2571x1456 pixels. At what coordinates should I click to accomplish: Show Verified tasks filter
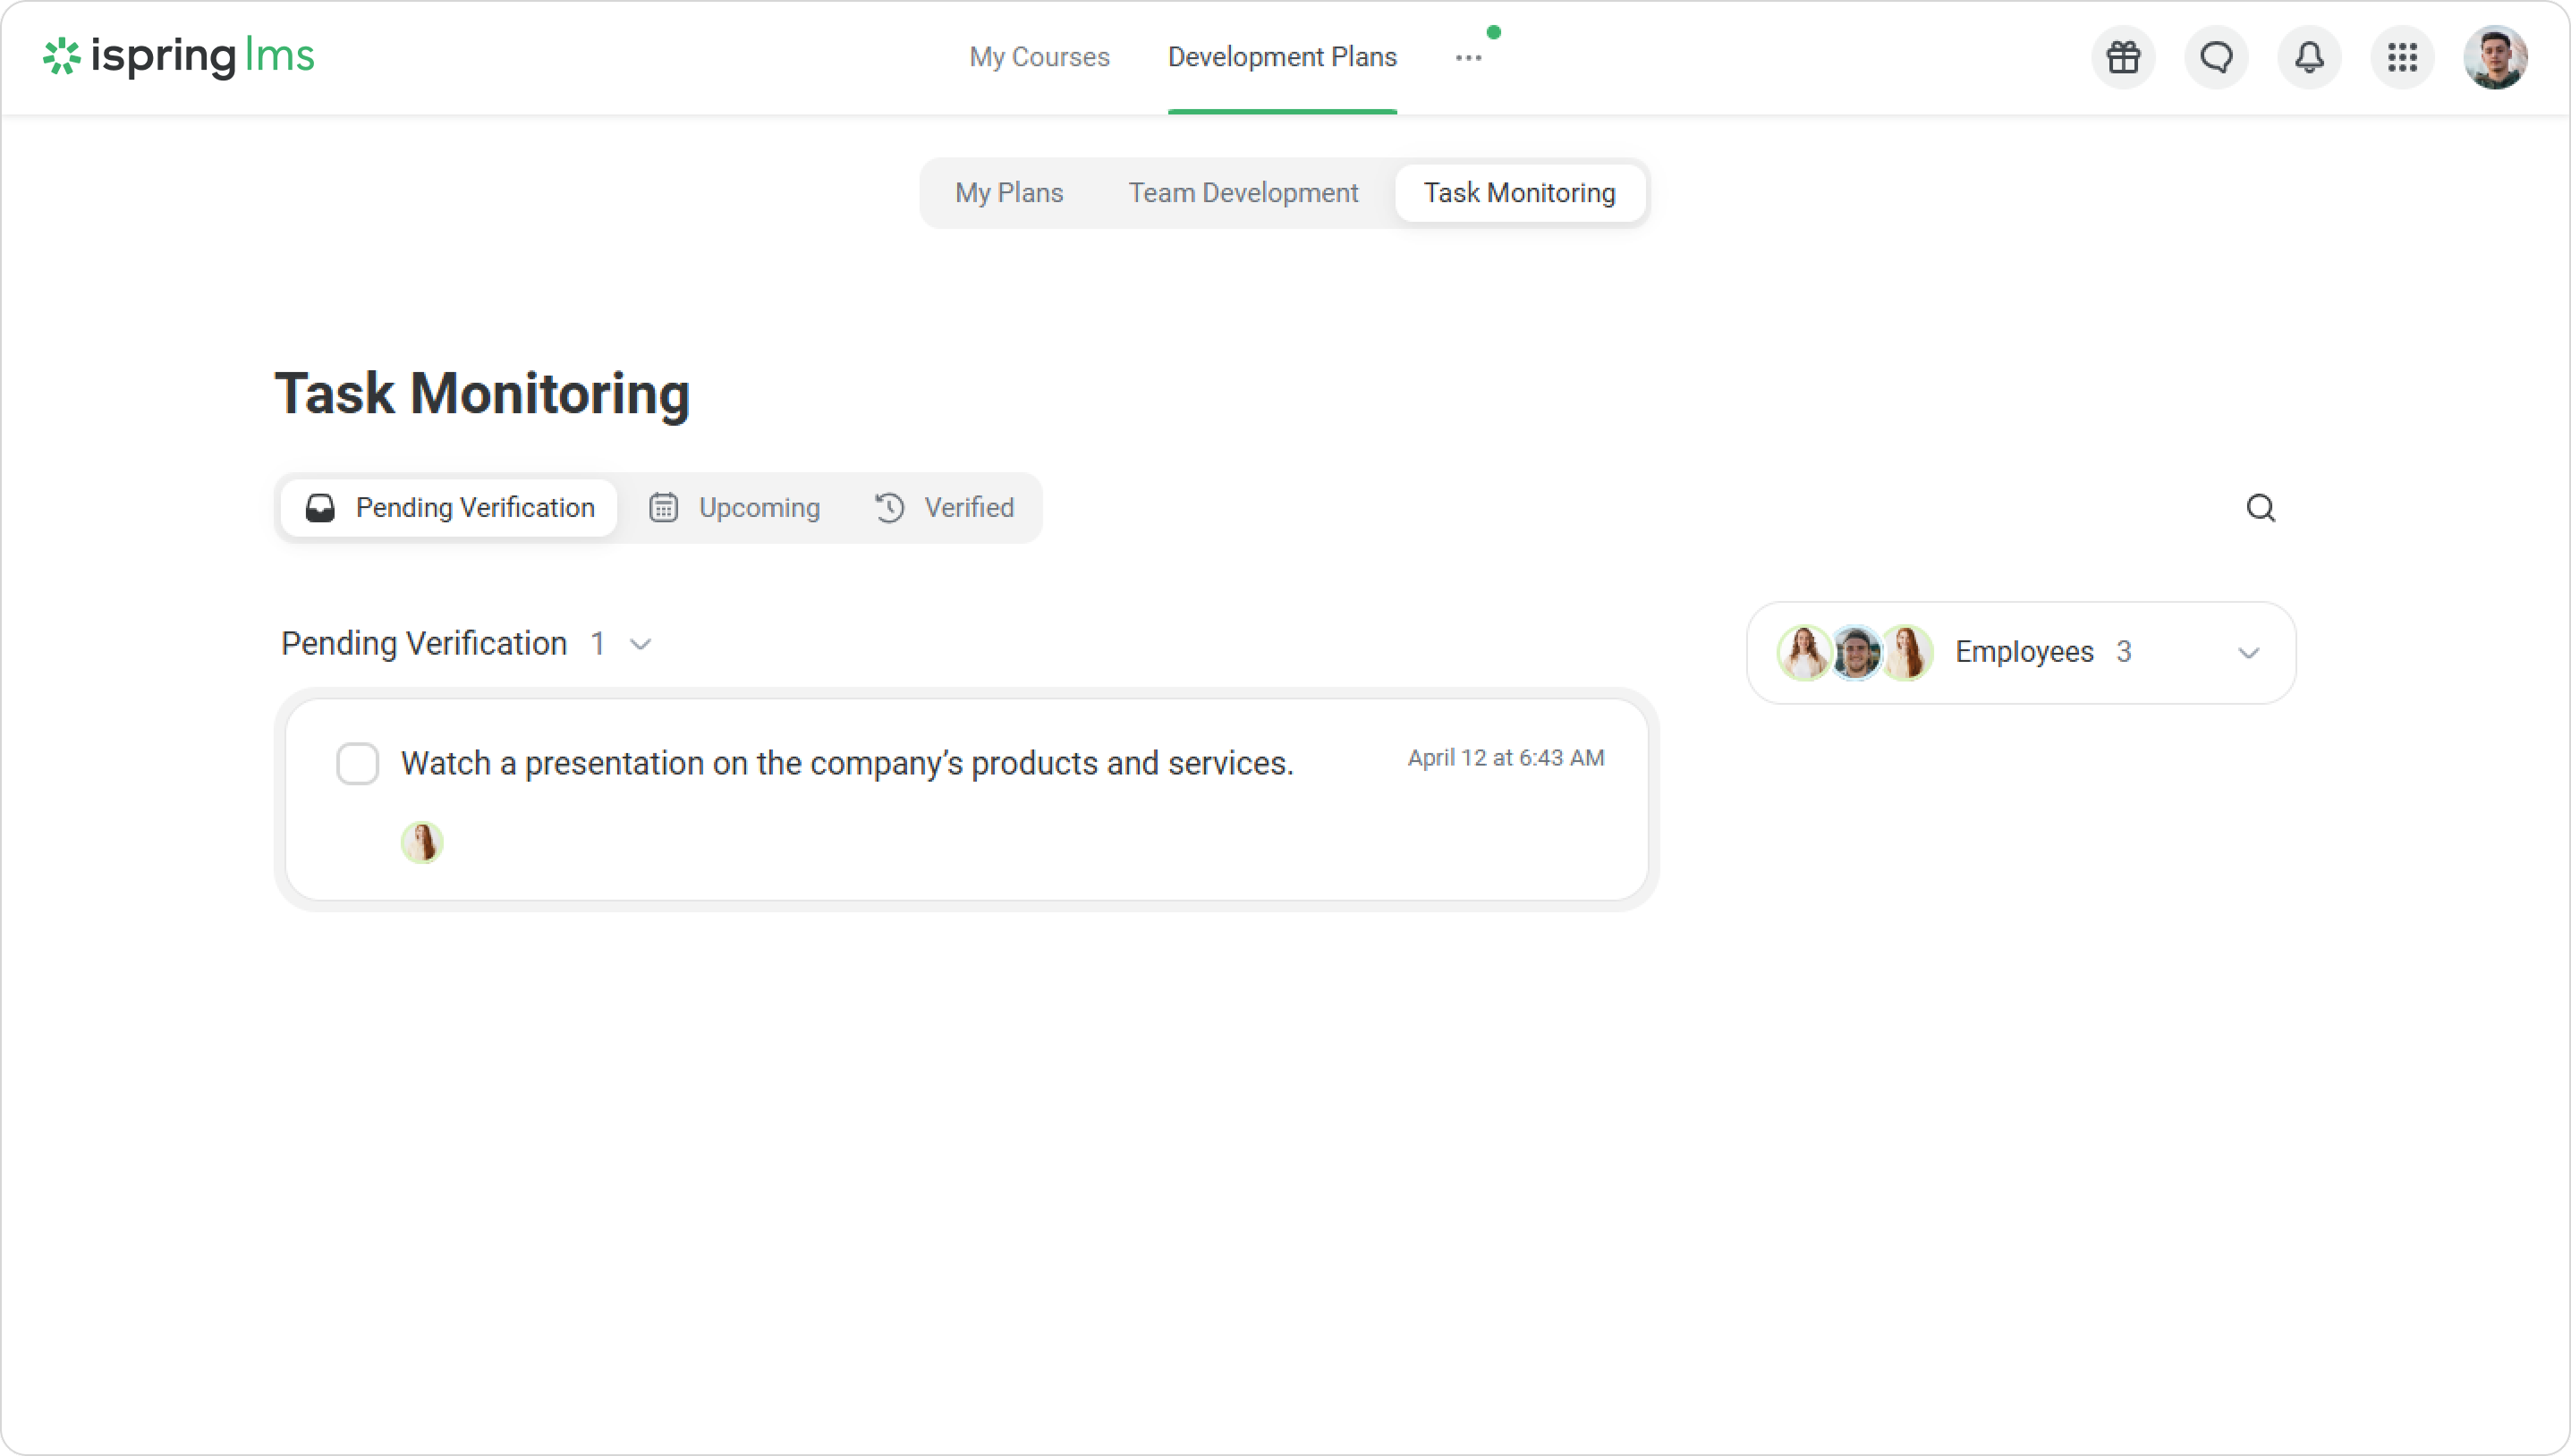(x=944, y=508)
